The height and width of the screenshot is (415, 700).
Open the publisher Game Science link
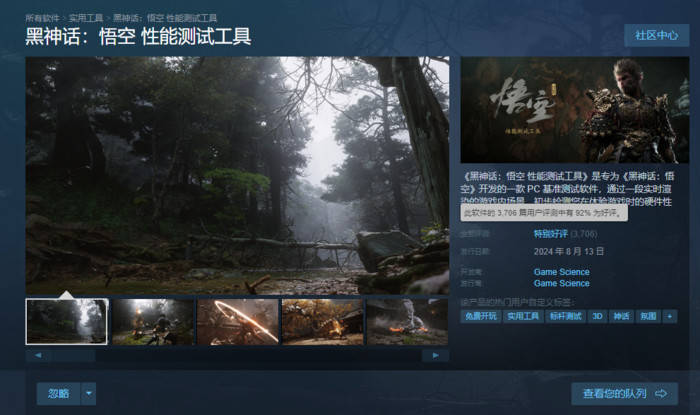point(561,283)
